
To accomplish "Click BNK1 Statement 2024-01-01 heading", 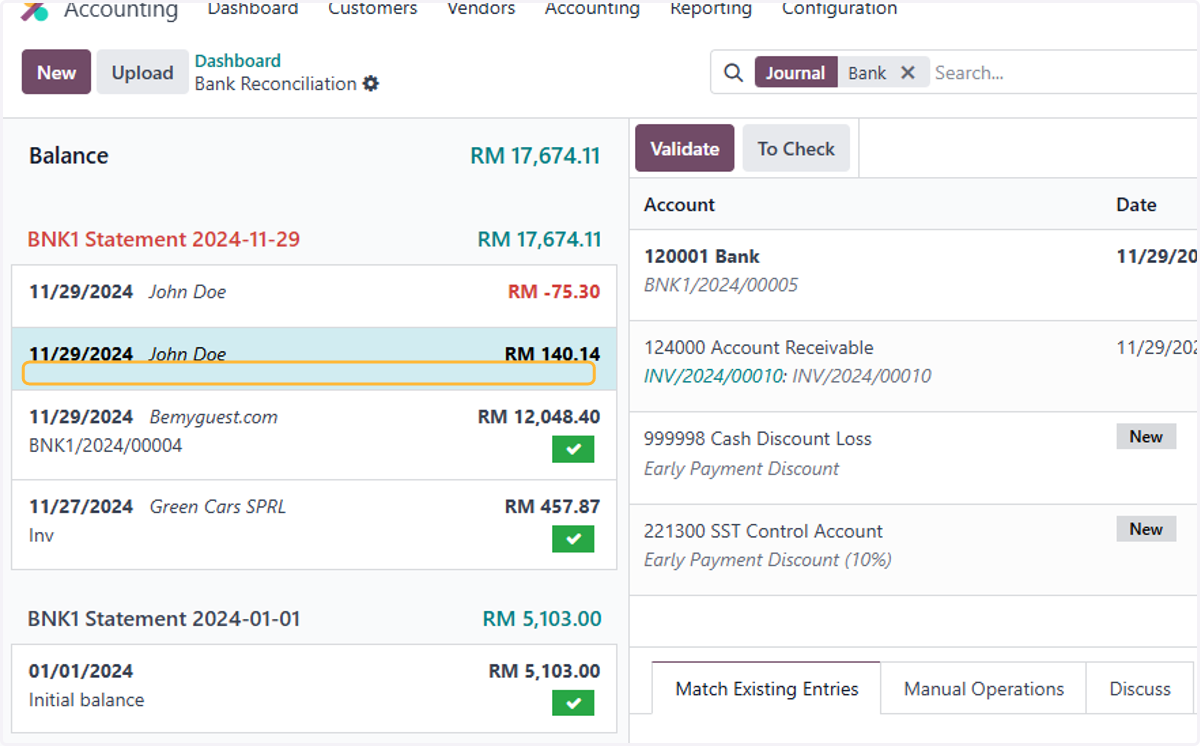I will click(164, 619).
